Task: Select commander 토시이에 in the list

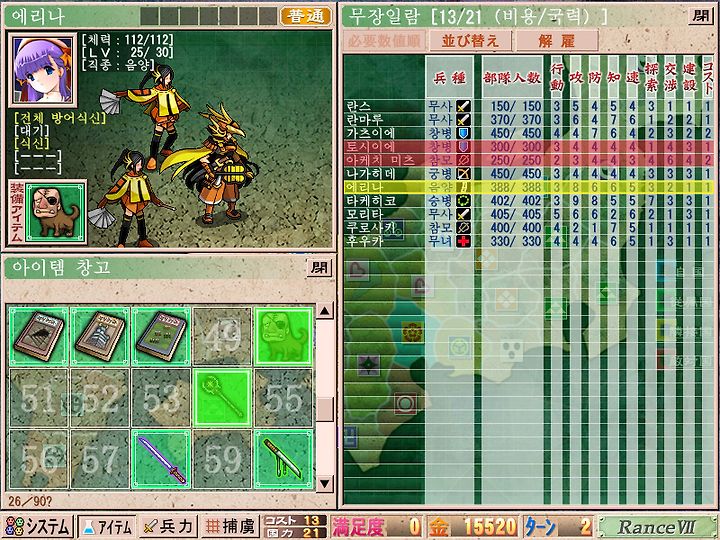Action: [x=528, y=146]
